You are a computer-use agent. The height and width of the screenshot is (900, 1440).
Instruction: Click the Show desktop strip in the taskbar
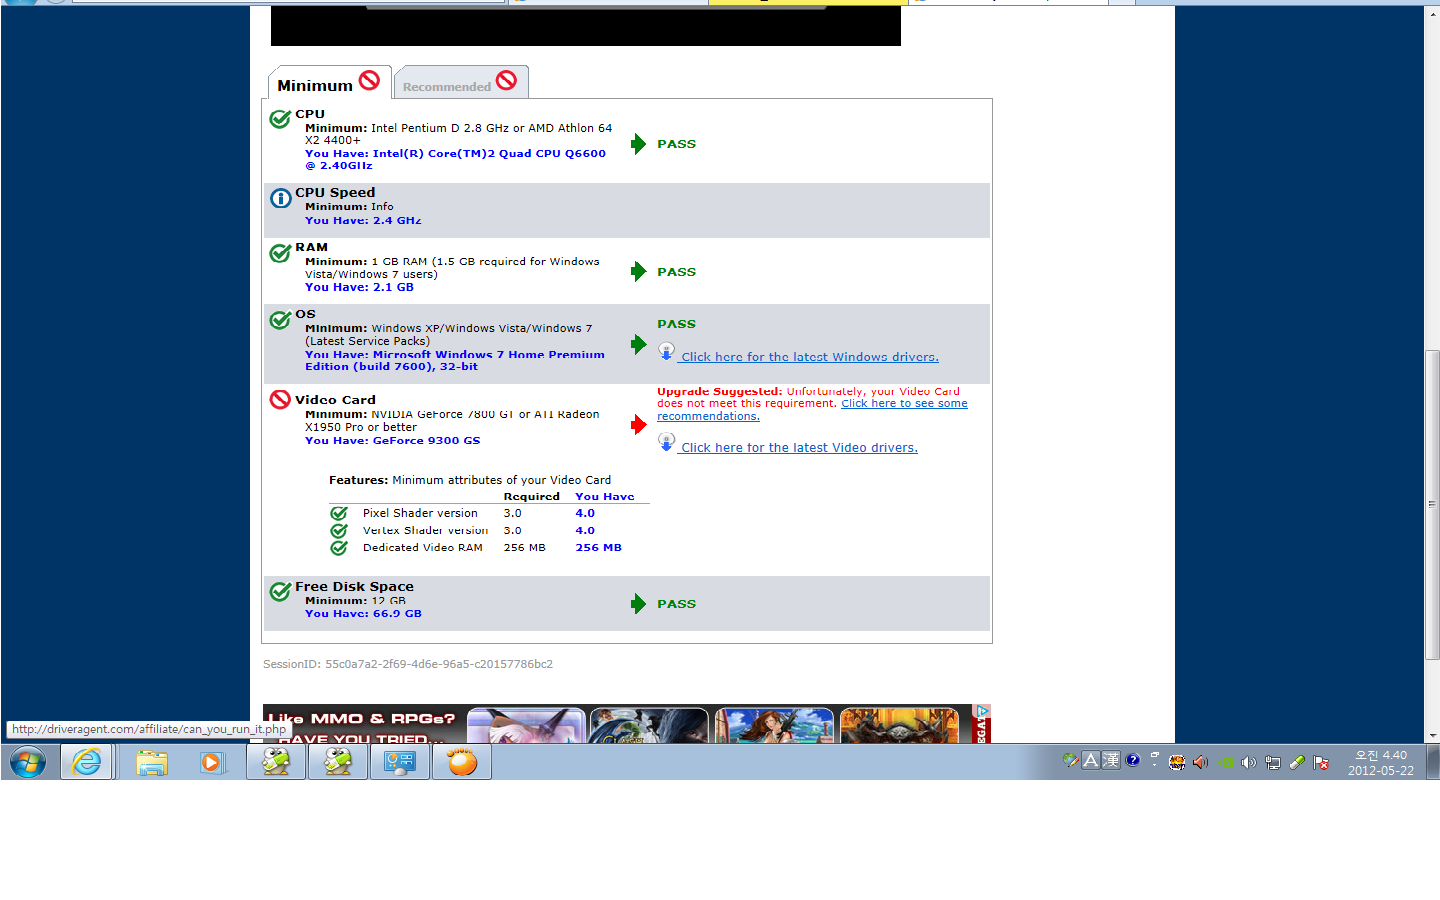click(x=1433, y=762)
